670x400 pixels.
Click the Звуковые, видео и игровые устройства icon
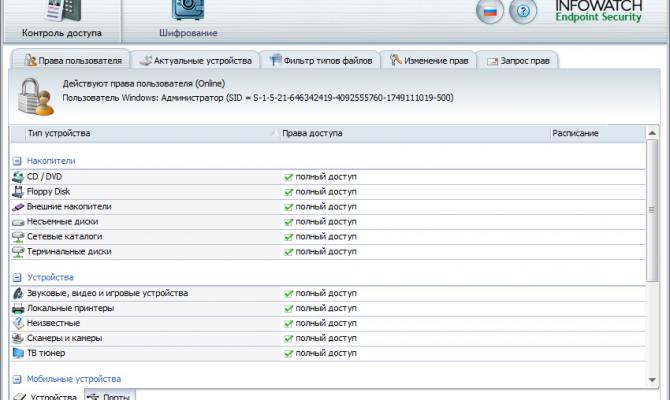tap(18, 293)
